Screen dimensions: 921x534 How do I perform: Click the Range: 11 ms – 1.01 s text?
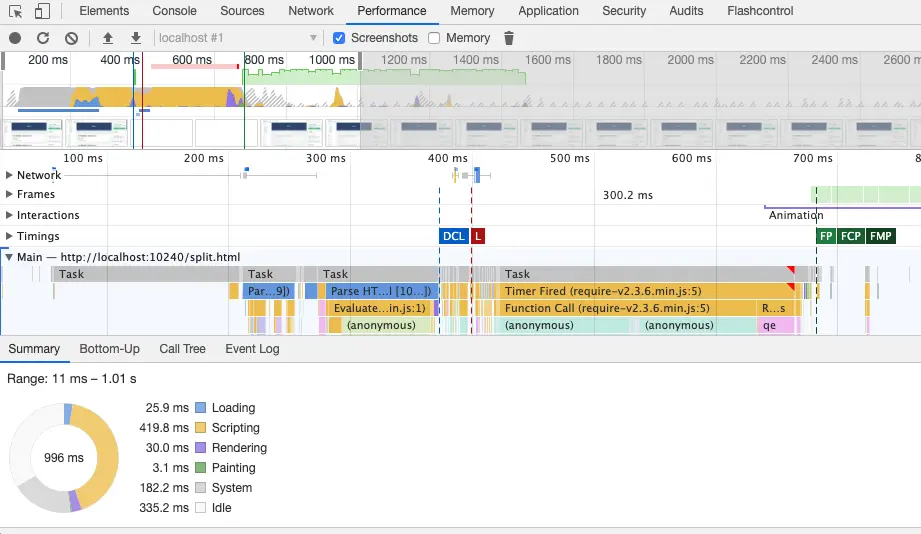(x=72, y=379)
